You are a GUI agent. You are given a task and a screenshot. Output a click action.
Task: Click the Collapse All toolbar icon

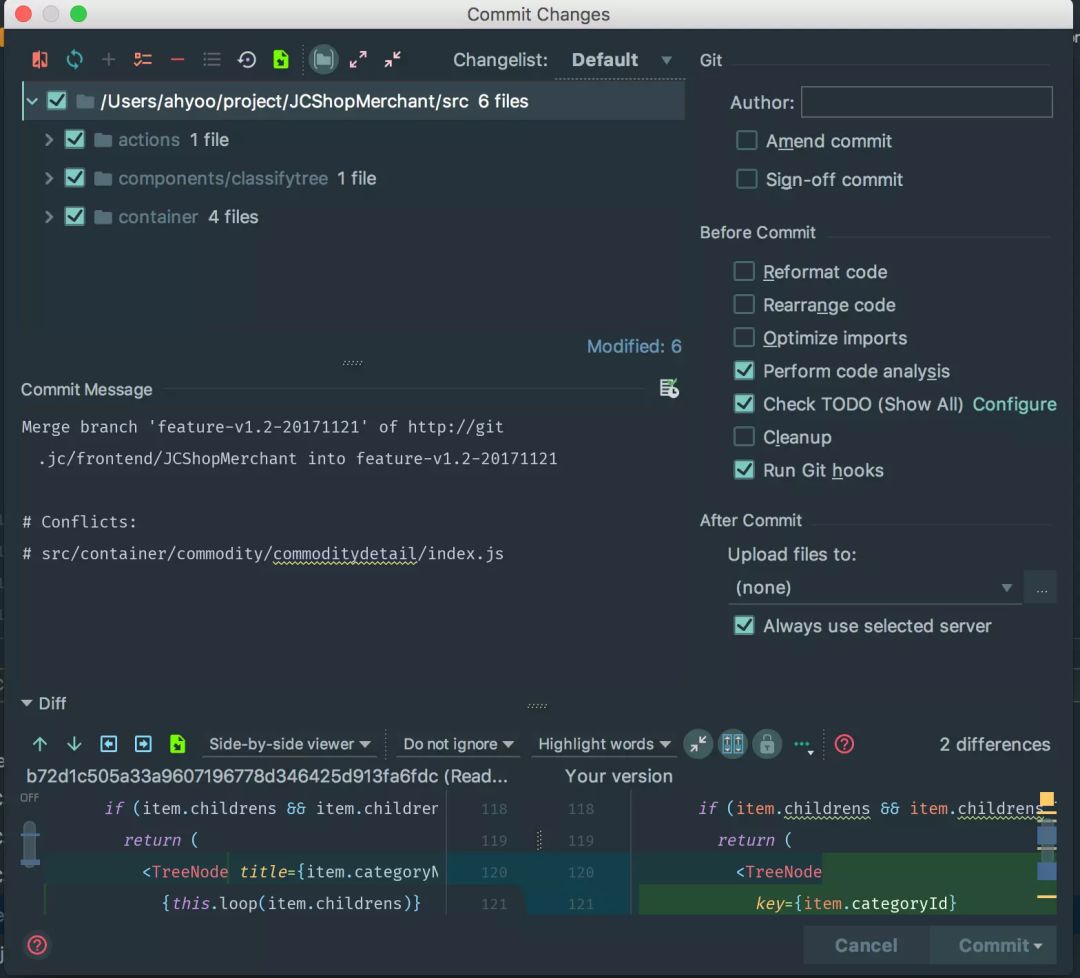click(x=393, y=60)
